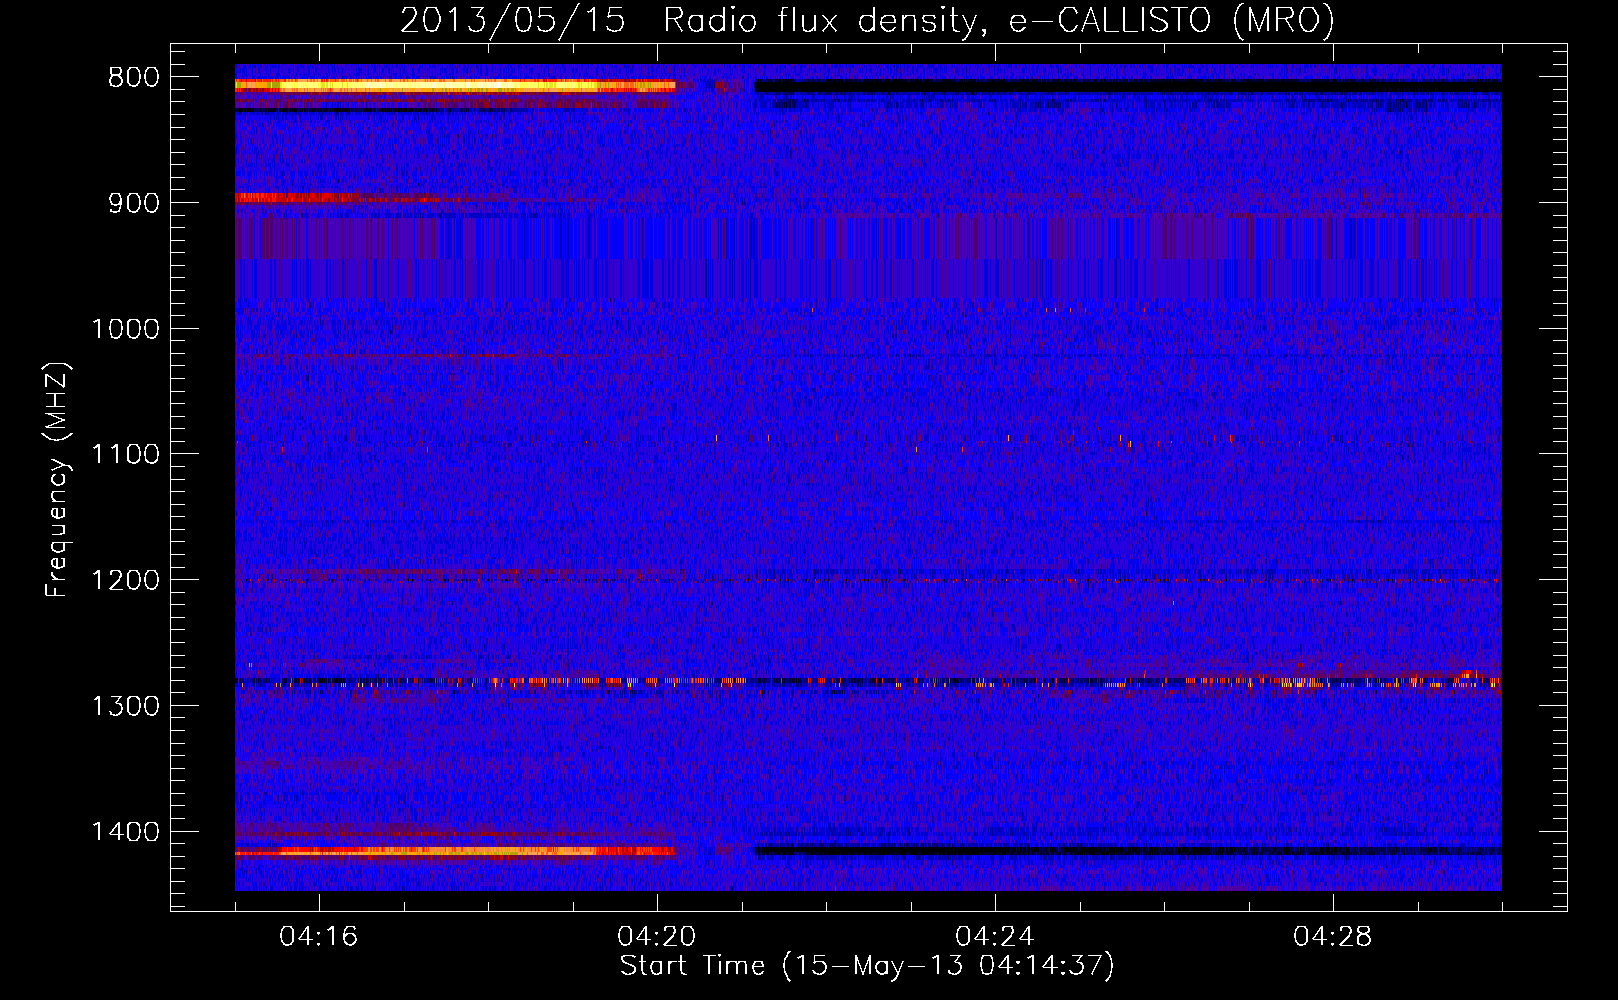The image size is (1618, 1000).
Task: Click the 04:28 time tick label
Action: [1333, 937]
